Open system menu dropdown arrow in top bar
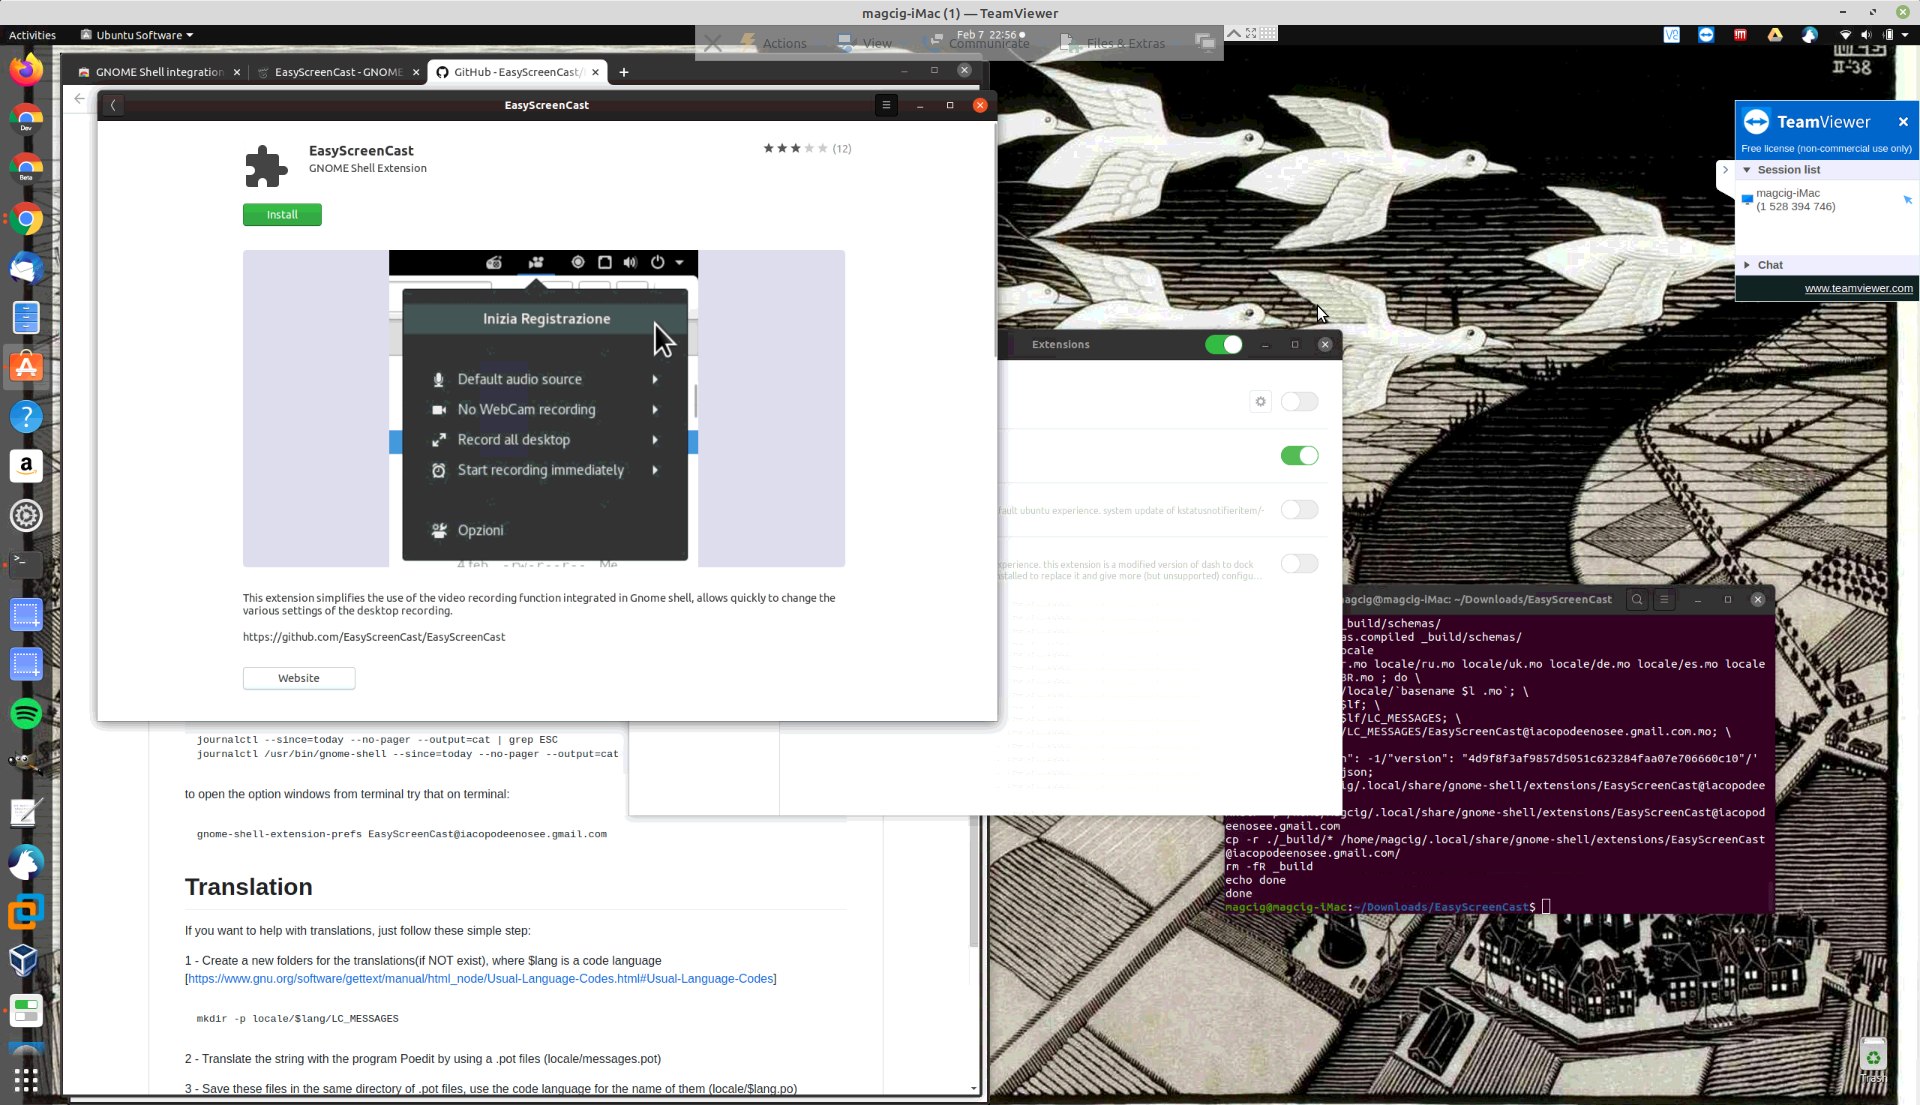The height and width of the screenshot is (1105, 1920). tap(1905, 35)
